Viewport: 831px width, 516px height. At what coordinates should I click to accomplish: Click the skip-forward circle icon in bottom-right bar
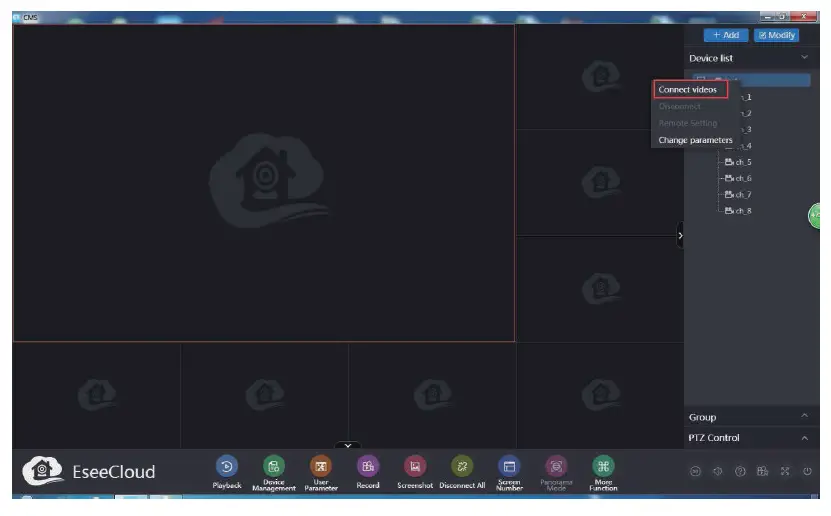695,471
